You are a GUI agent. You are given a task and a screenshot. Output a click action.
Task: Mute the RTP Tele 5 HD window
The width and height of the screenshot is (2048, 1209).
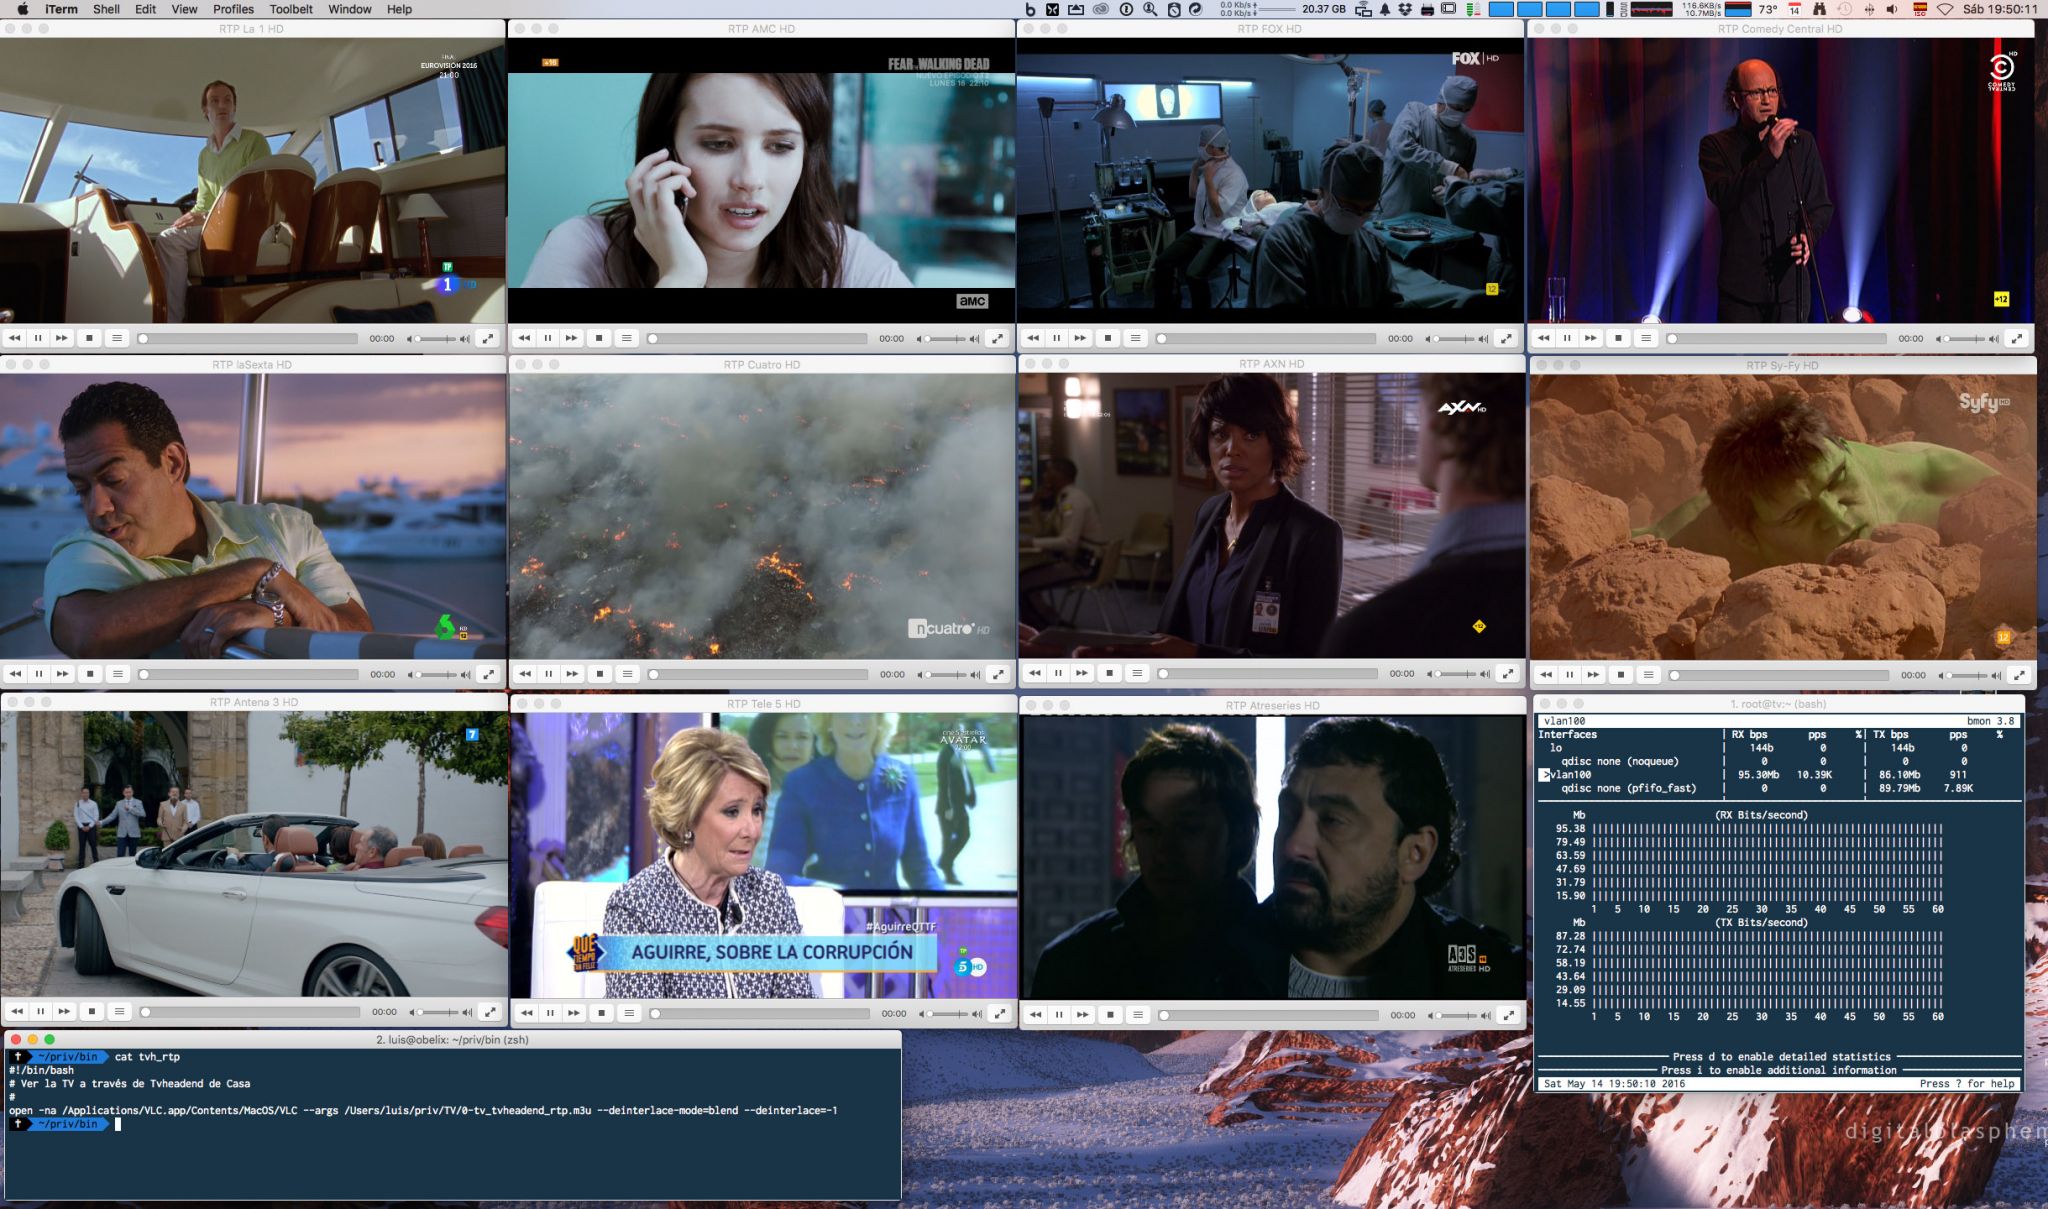[922, 1014]
